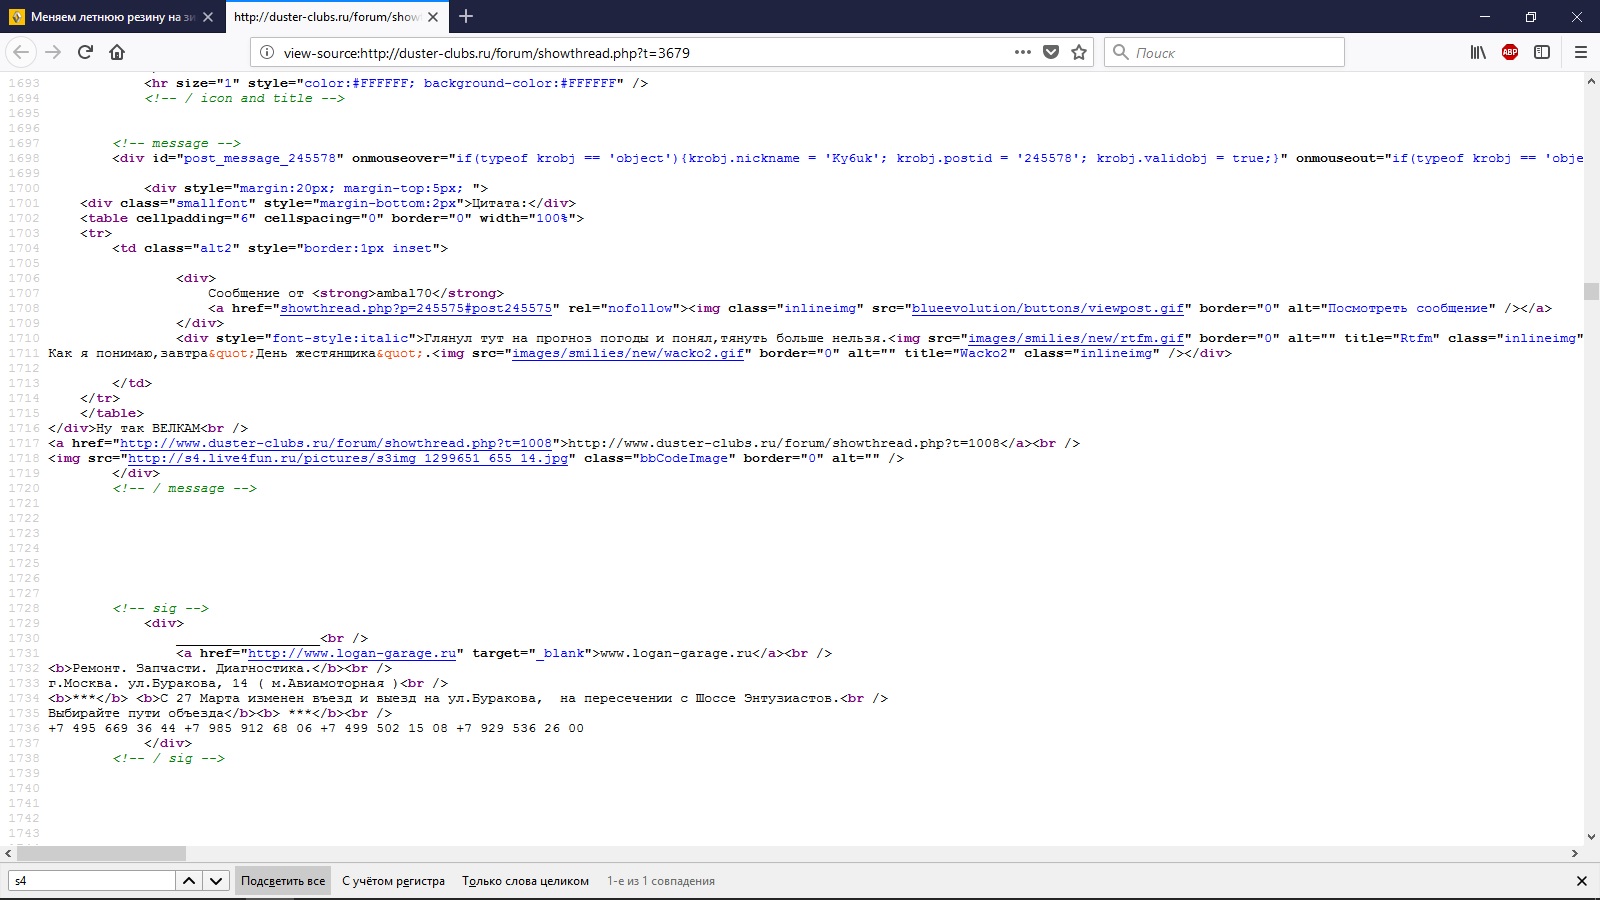Open the Library icon in toolbar
The width and height of the screenshot is (1600, 900).
pyautogui.click(x=1478, y=52)
